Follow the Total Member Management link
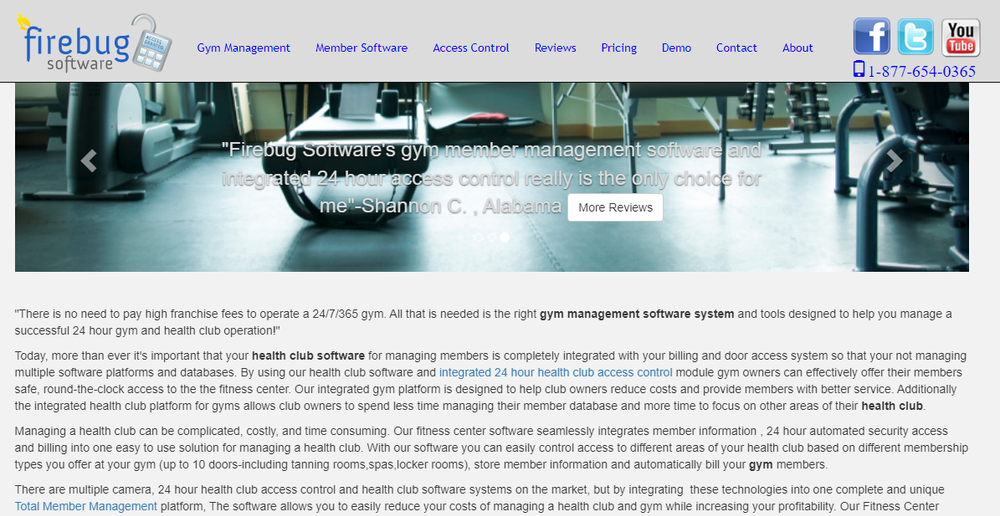The height and width of the screenshot is (516, 1000). pos(86,506)
